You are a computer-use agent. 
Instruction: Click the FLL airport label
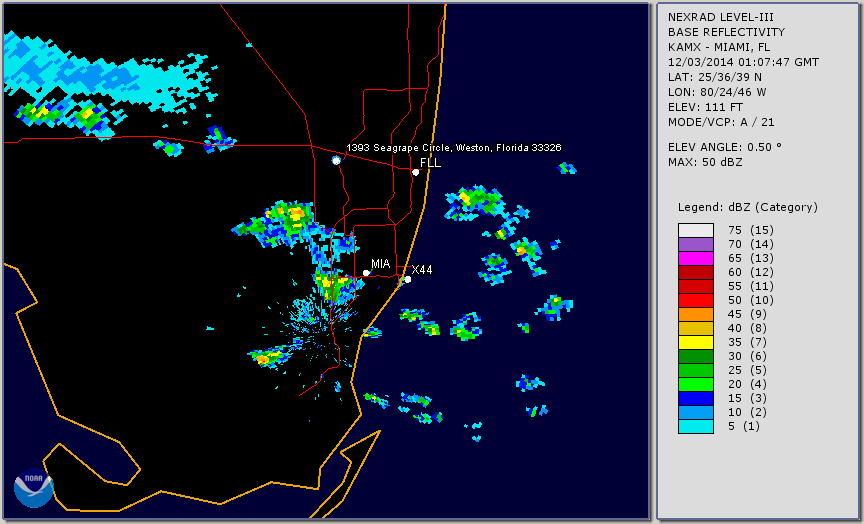pos(430,163)
